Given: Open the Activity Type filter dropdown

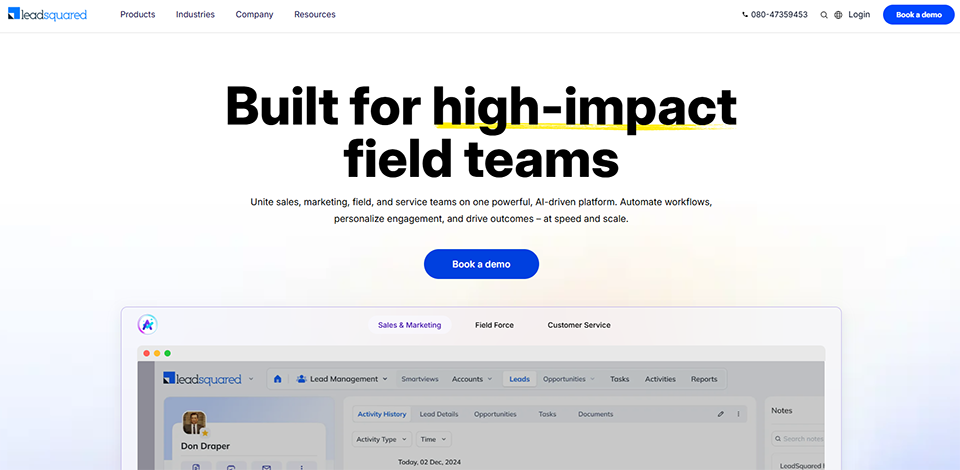Looking at the screenshot, I should (x=382, y=439).
